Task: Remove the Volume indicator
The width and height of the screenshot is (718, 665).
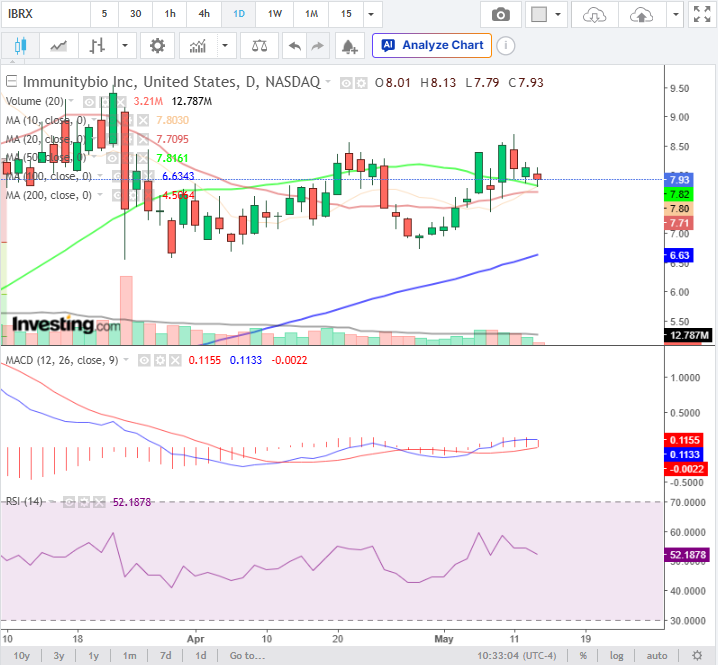Action: [120, 101]
